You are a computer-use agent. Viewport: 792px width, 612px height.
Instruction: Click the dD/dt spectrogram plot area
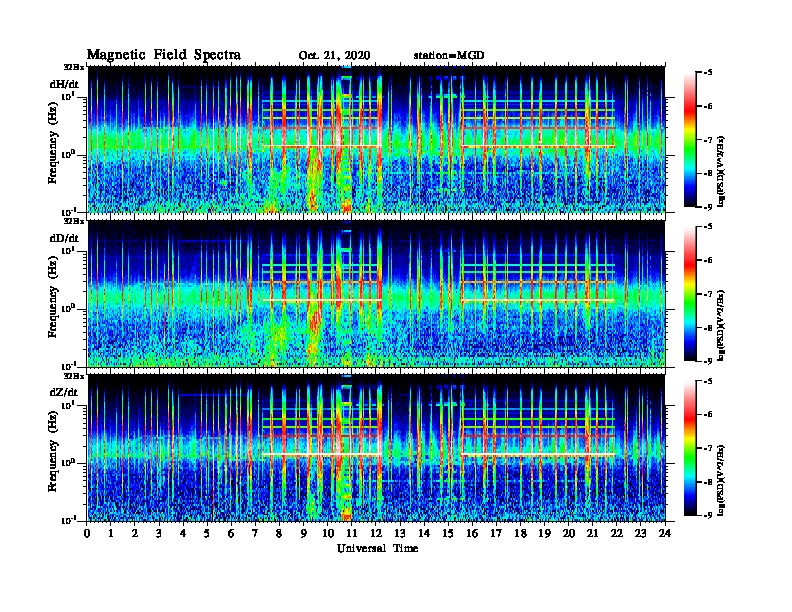pyautogui.click(x=376, y=294)
